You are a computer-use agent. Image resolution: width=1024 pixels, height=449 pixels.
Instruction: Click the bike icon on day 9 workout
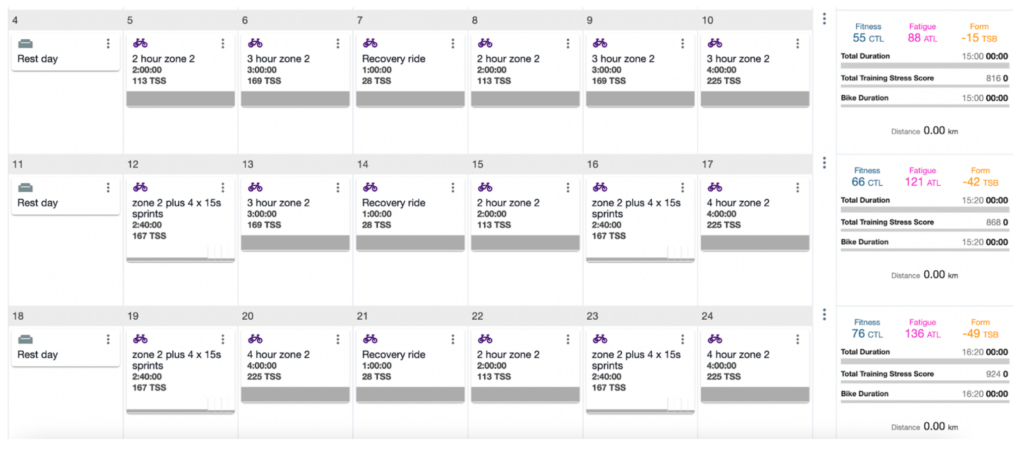pyautogui.click(x=600, y=44)
